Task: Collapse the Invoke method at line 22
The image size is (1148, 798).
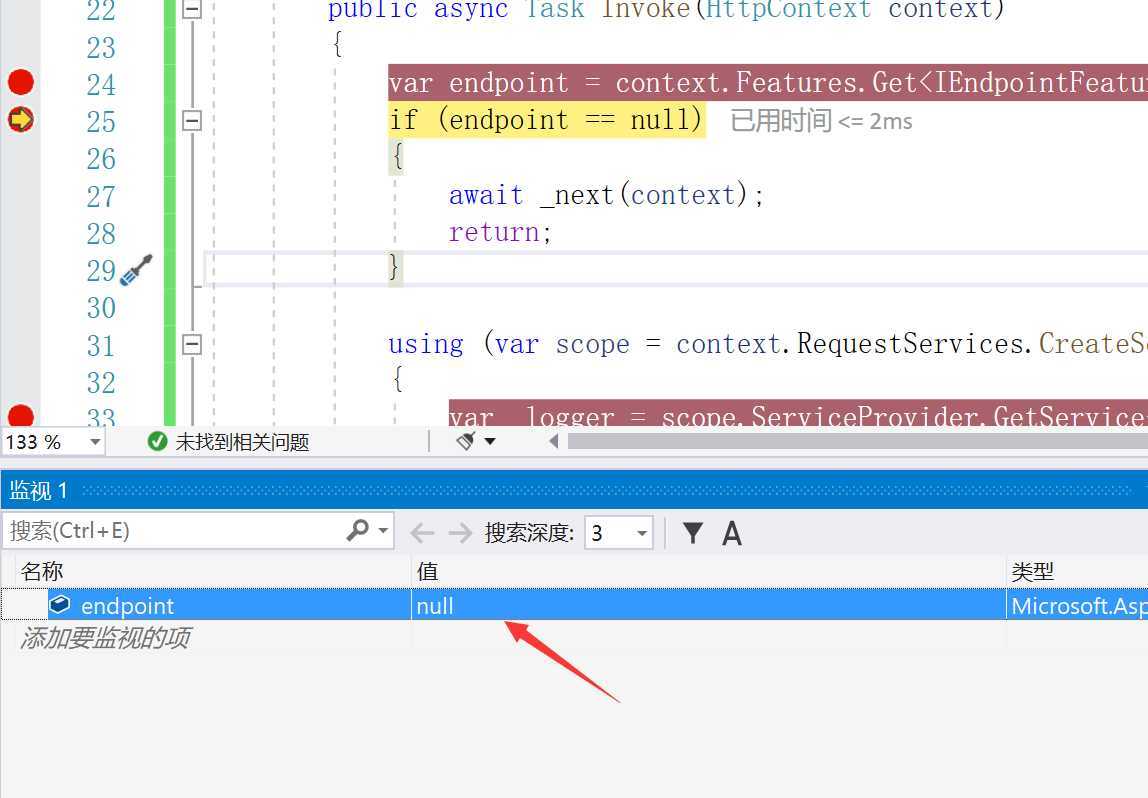Action: [192, 10]
